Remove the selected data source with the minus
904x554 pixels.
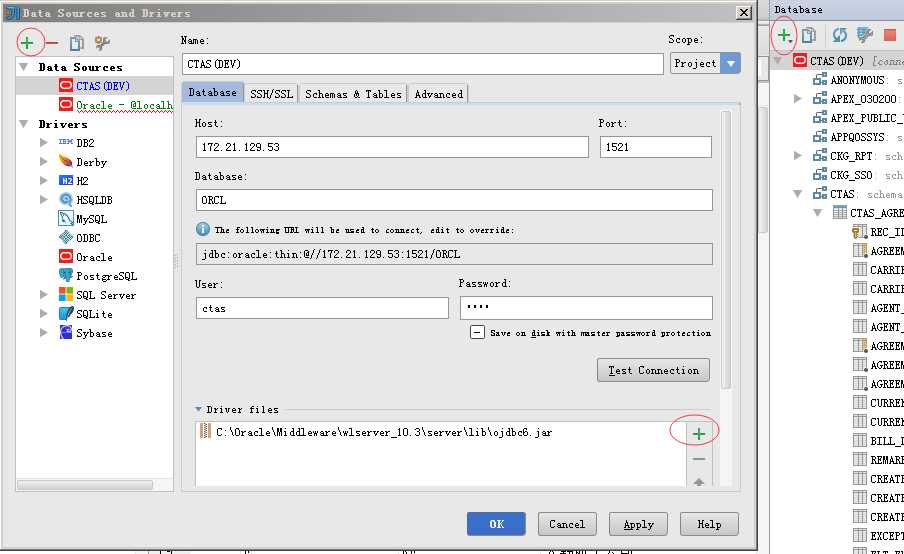[x=52, y=43]
